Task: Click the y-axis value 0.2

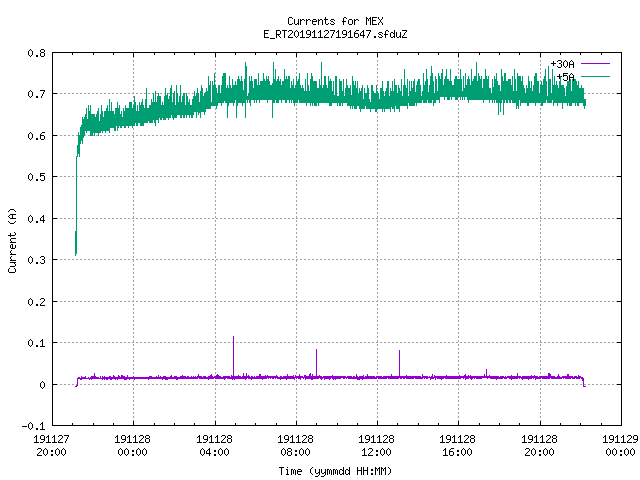Action: click(36, 302)
